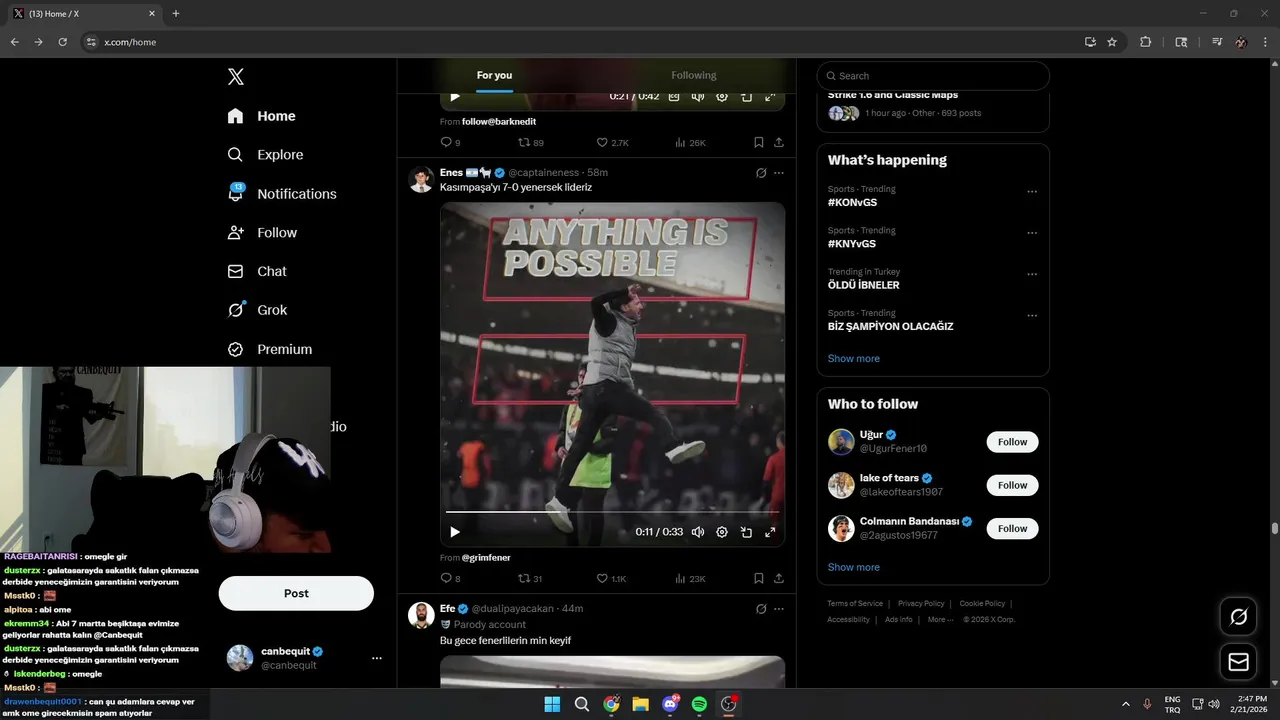Open Grok explain icon on Enes post

tap(761, 173)
